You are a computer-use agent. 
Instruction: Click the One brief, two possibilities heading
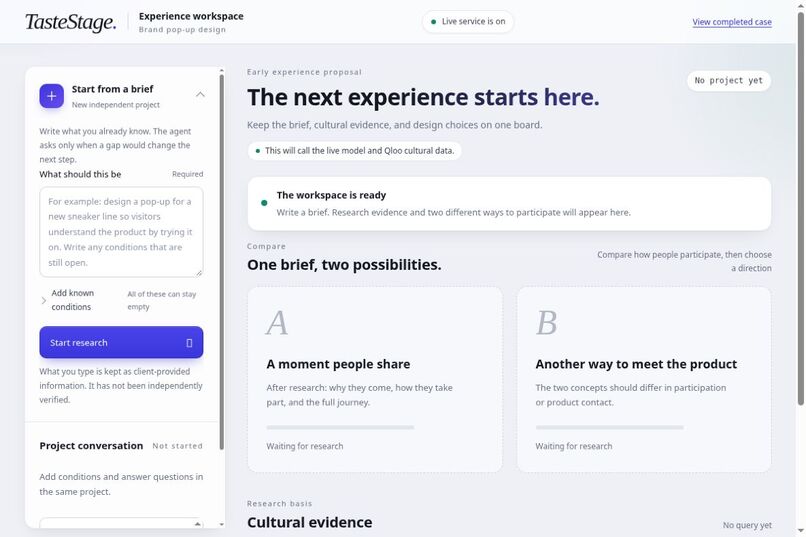coord(344,265)
